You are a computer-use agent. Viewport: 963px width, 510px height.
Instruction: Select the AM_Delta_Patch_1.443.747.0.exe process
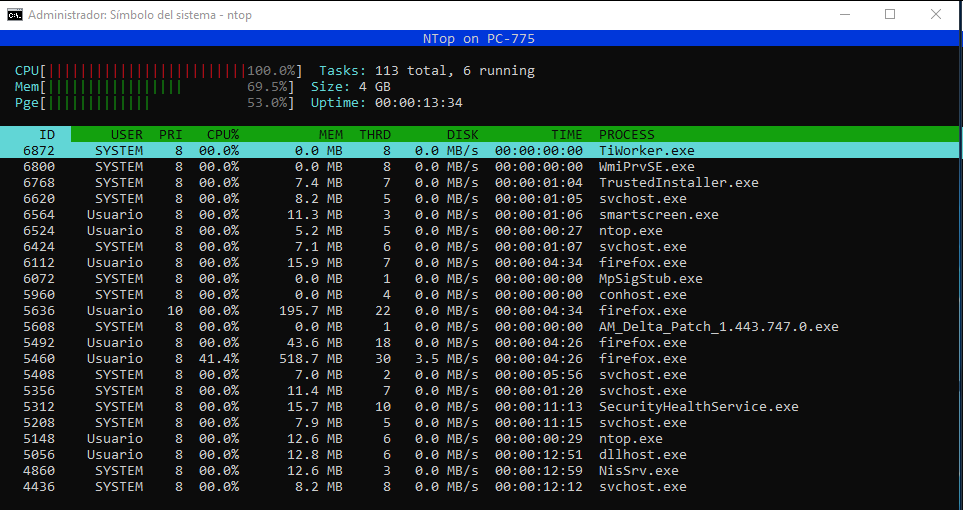(718, 327)
